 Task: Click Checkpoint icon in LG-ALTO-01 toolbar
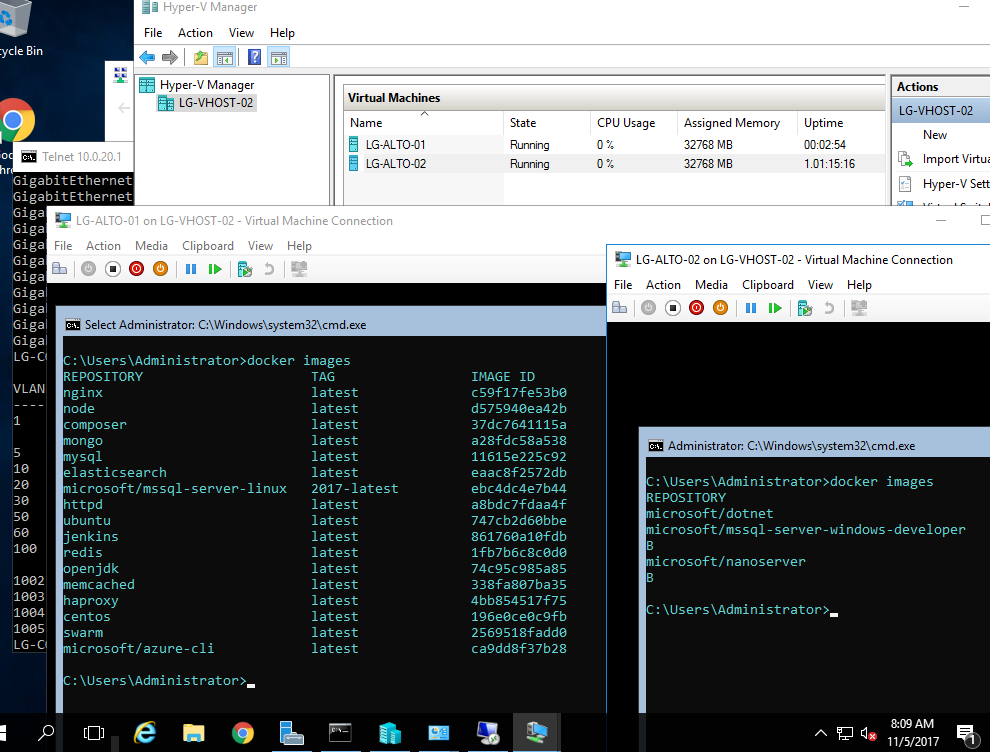tap(244, 269)
